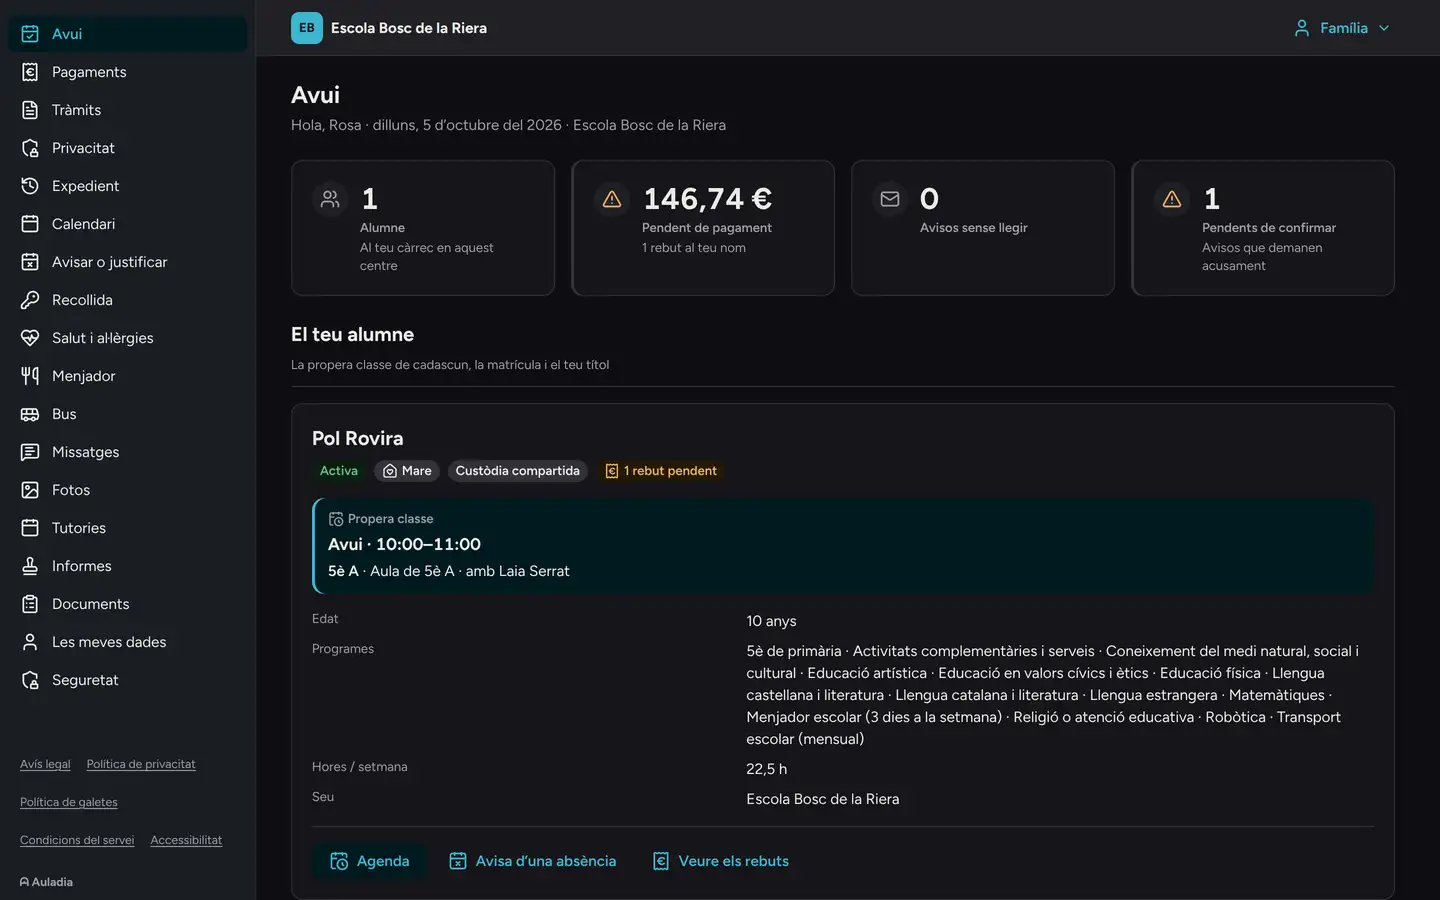This screenshot has height=900, width=1440.
Task: Click the EB school logo badge
Action: click(x=307, y=28)
